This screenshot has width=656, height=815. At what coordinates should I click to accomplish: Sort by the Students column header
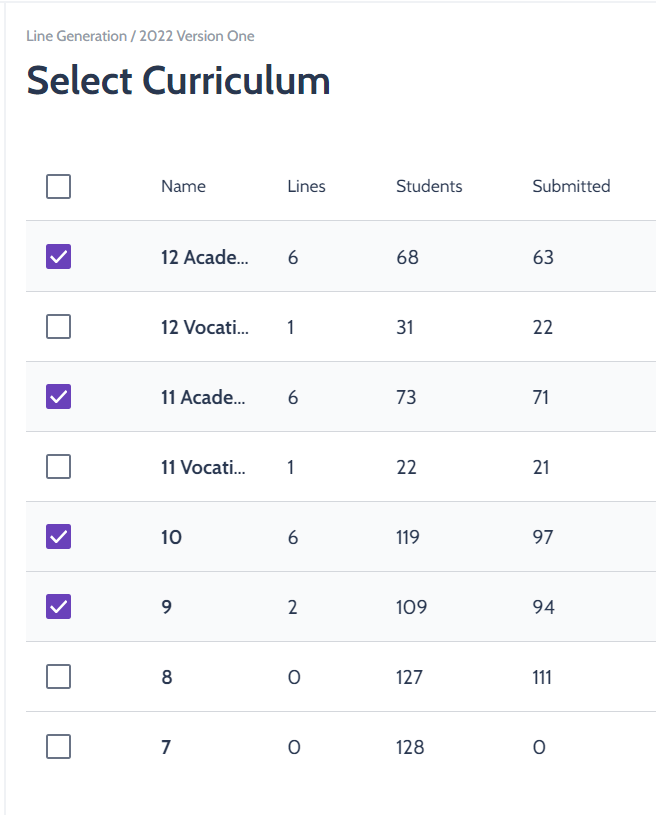coord(429,186)
